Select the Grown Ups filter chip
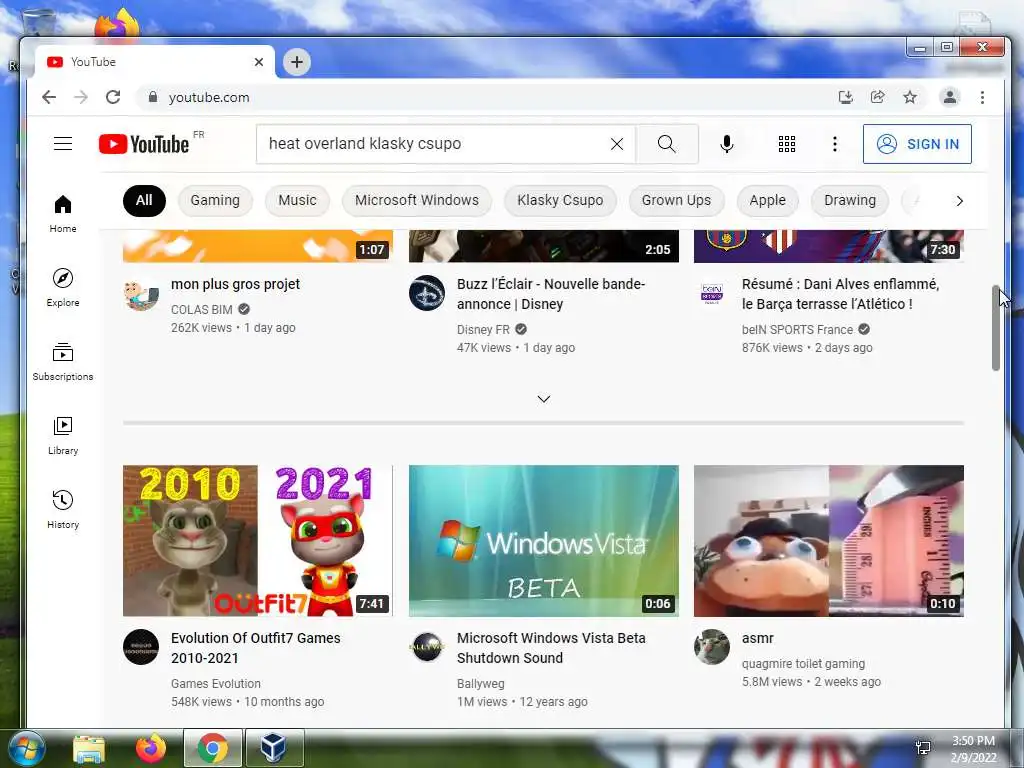Viewport: 1024px width, 768px height. coord(676,200)
